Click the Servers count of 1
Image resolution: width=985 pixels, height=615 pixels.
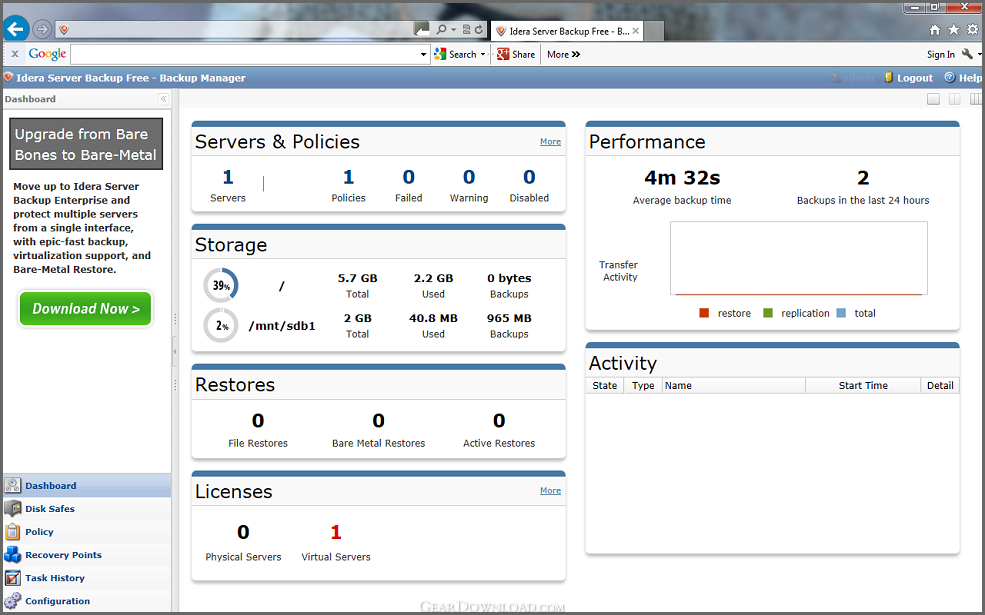click(x=228, y=177)
